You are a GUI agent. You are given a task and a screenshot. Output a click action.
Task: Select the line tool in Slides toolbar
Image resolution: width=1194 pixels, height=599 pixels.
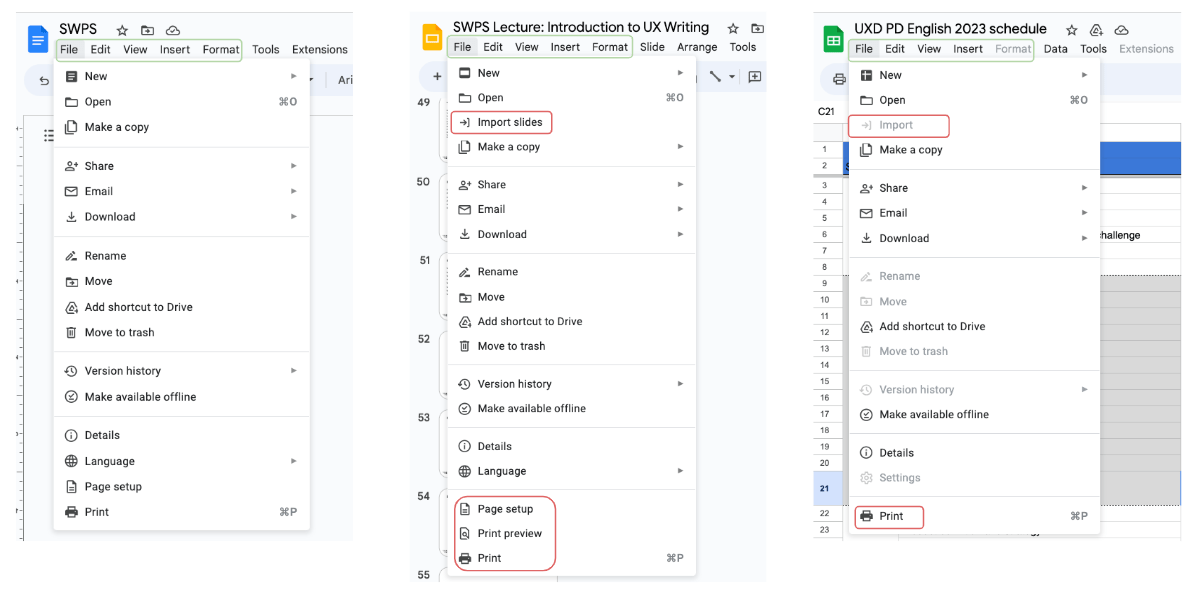[x=715, y=76]
